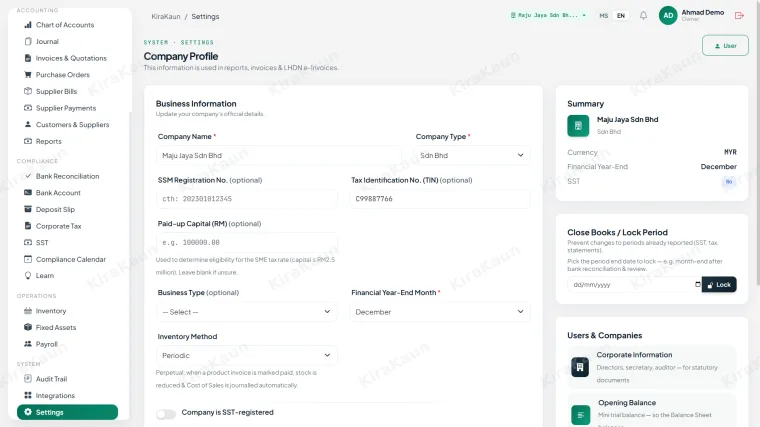Click the Corporate Information building icon

point(580,367)
